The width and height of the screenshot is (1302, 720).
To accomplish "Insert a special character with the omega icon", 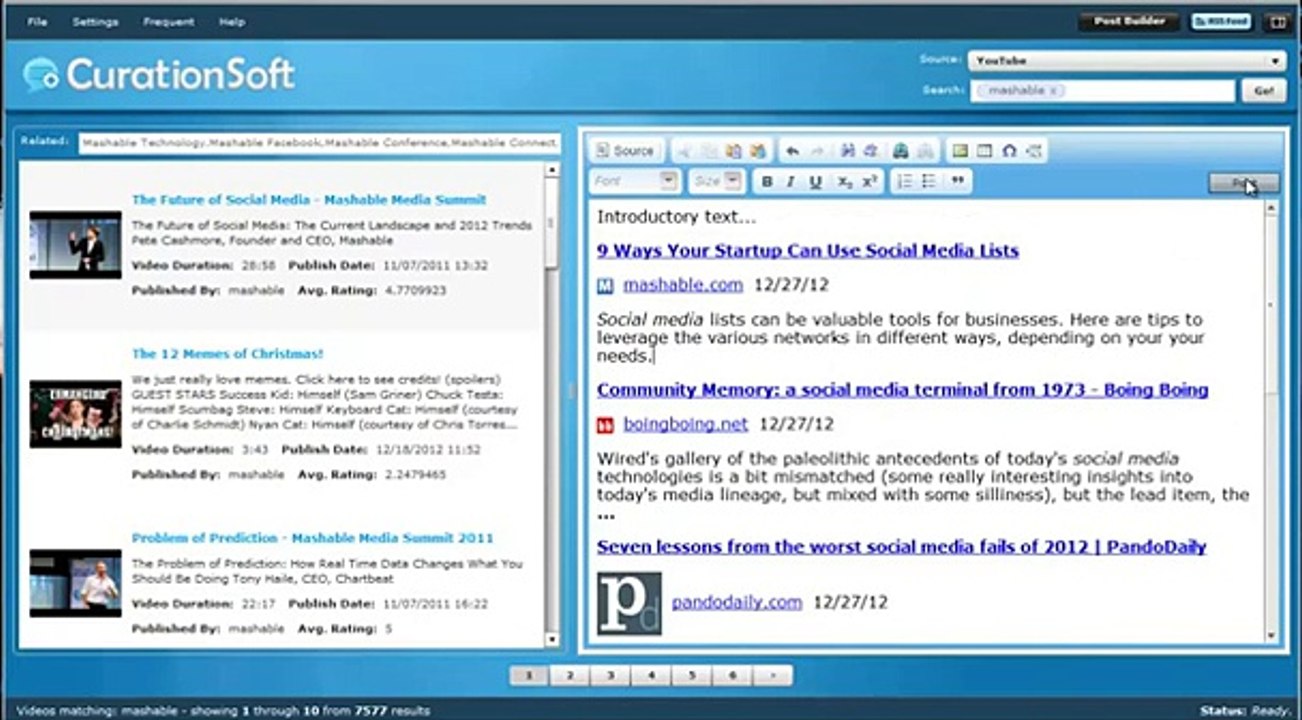I will pyautogui.click(x=1009, y=151).
